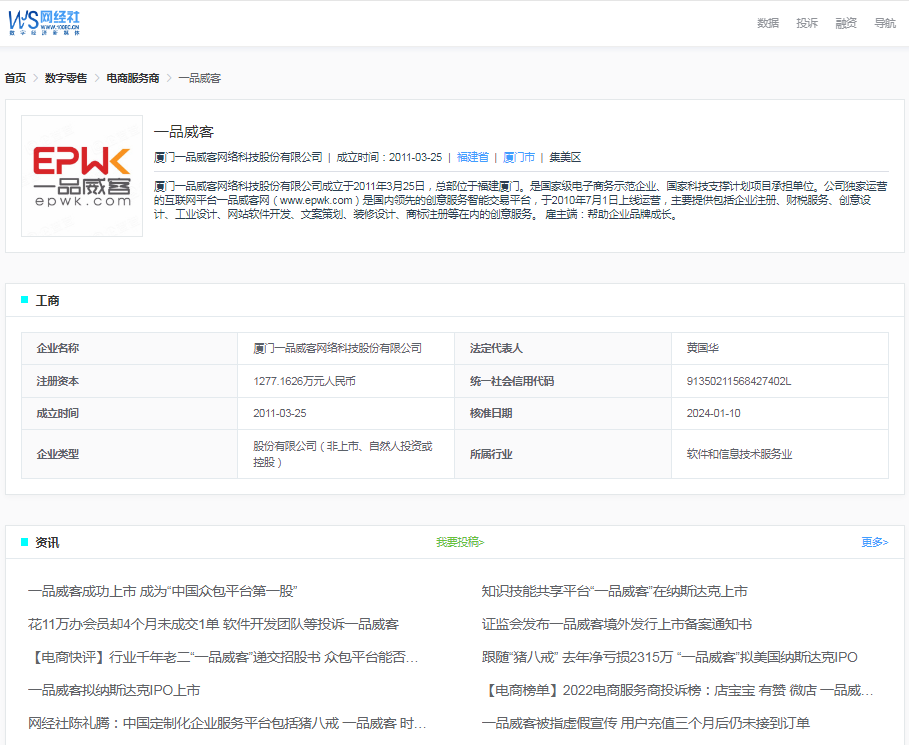909x745 pixels.
Task: Click the 资讯 section heading
Action: pyautogui.click(x=48, y=542)
